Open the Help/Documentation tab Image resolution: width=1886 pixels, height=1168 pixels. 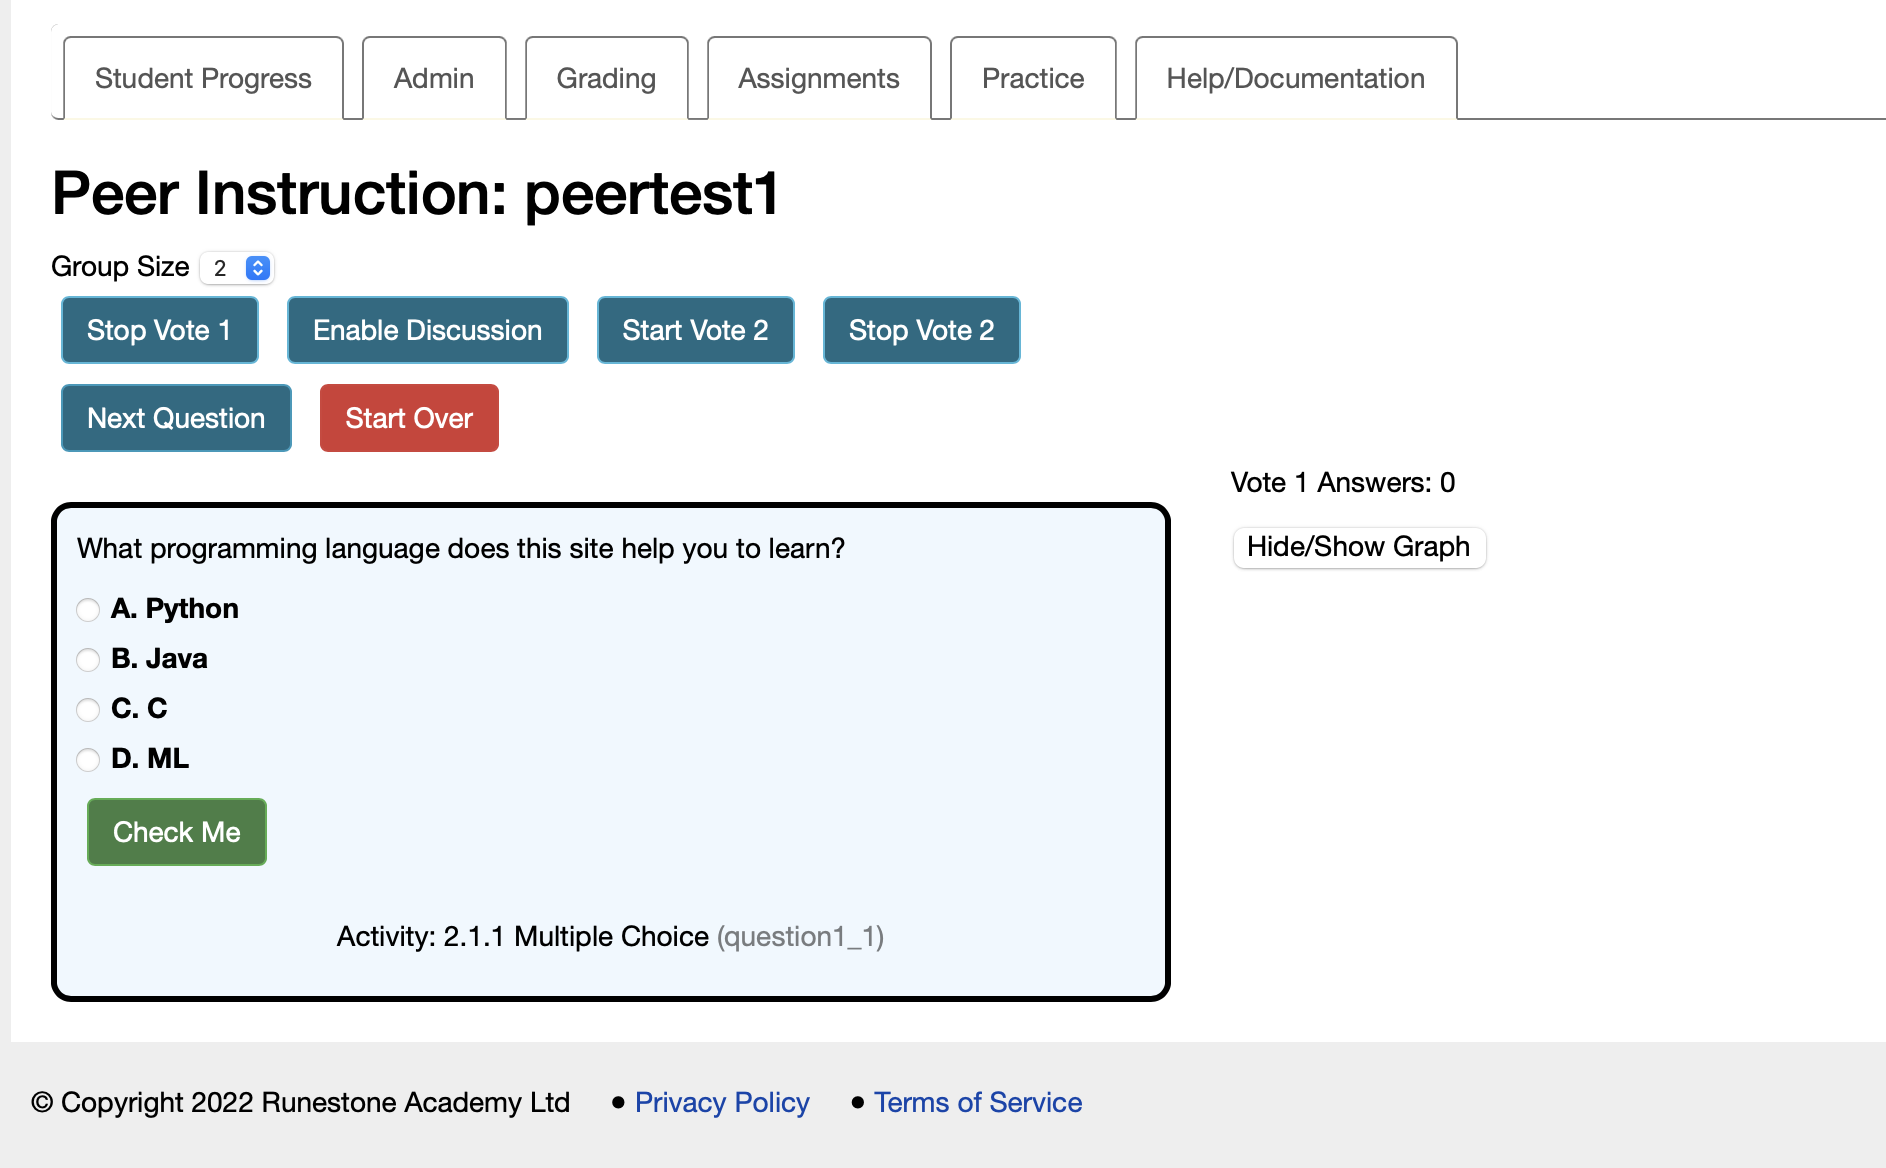[1295, 78]
